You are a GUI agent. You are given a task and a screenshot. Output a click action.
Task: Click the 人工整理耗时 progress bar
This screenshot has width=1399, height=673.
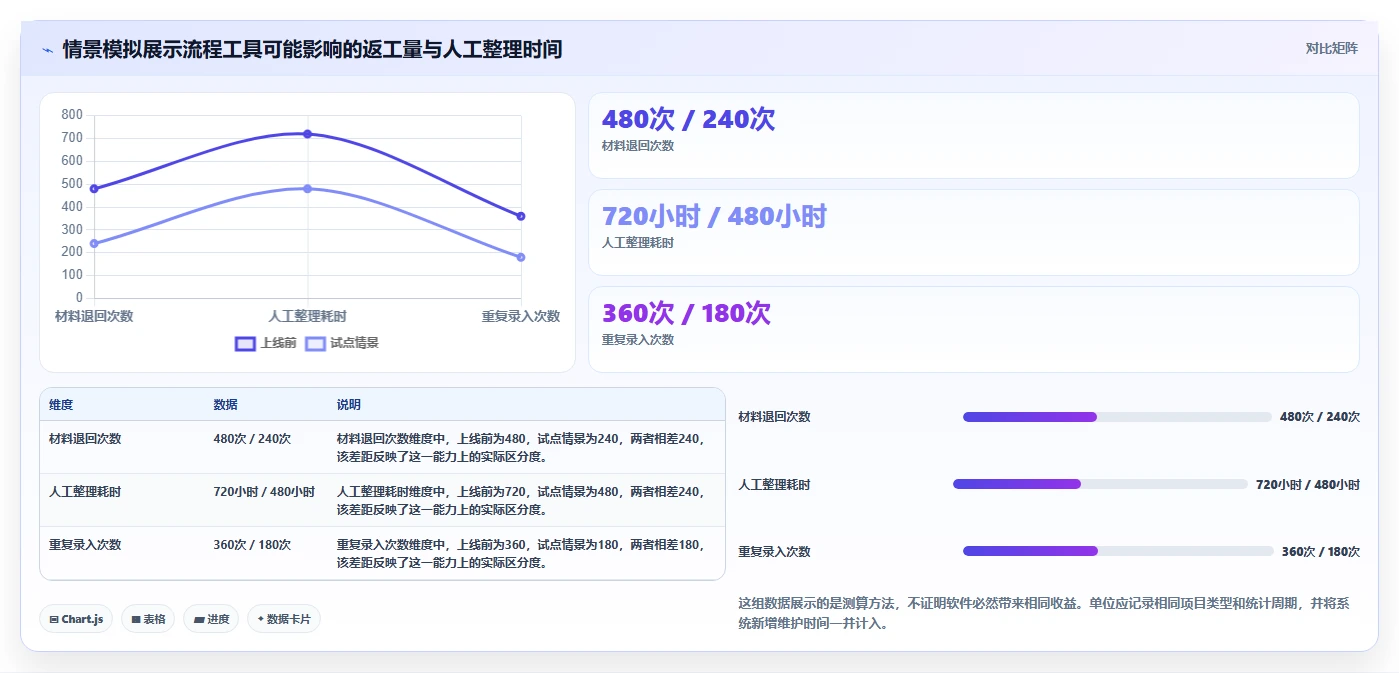pyautogui.click(x=1100, y=484)
